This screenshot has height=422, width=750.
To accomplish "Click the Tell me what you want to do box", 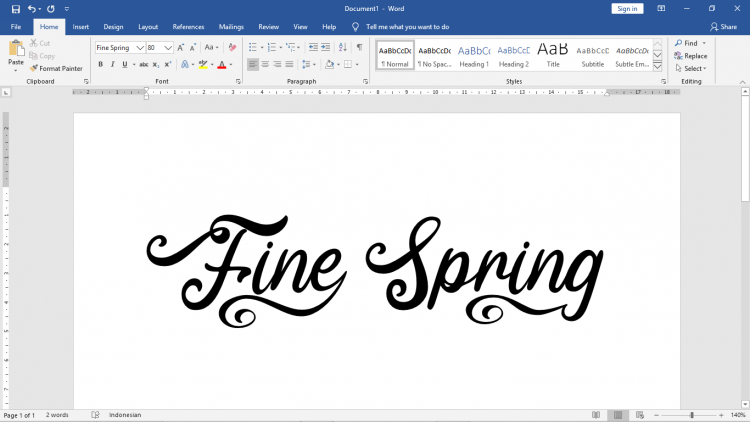I will pos(407,27).
